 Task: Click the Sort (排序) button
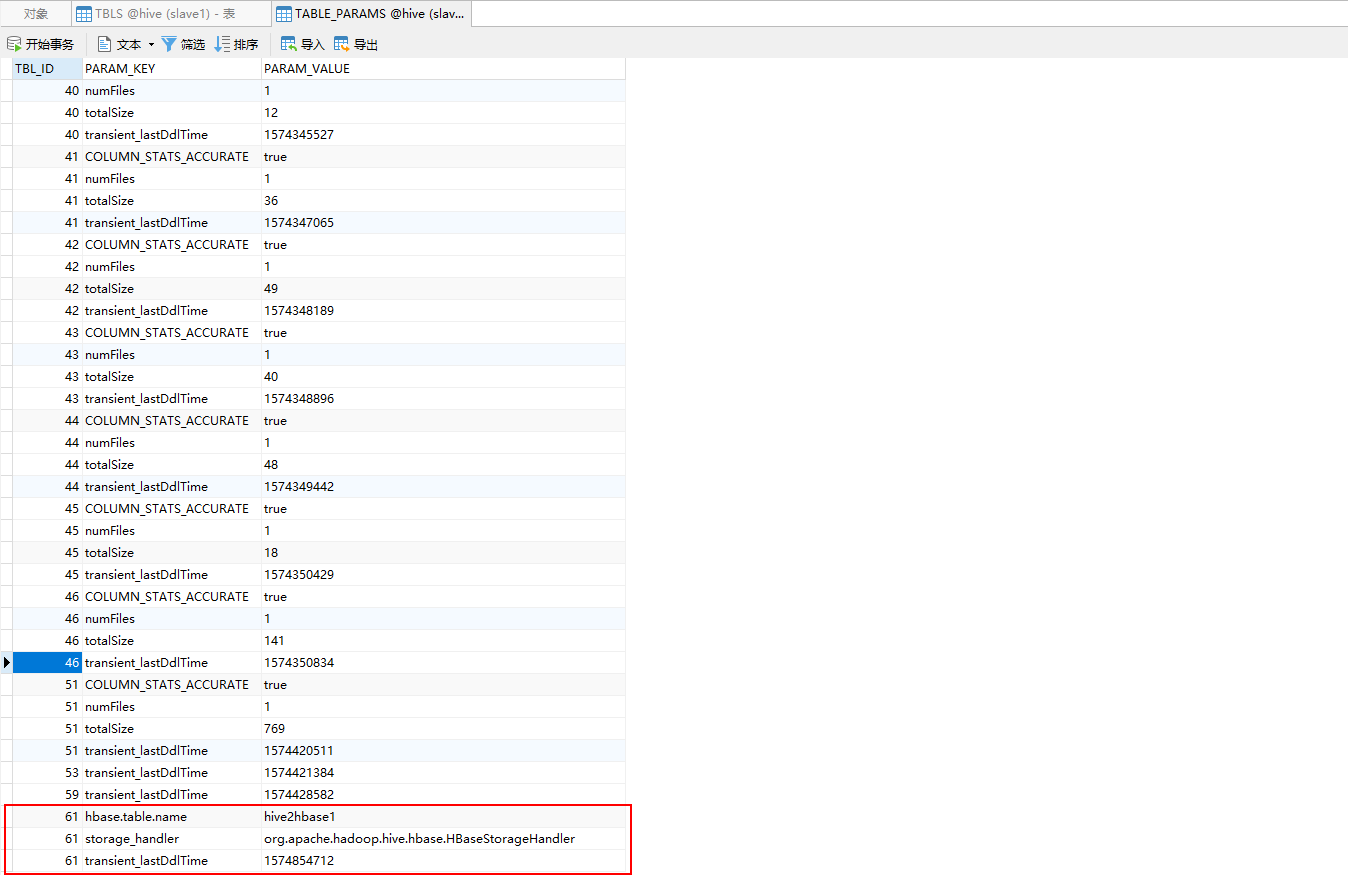237,44
